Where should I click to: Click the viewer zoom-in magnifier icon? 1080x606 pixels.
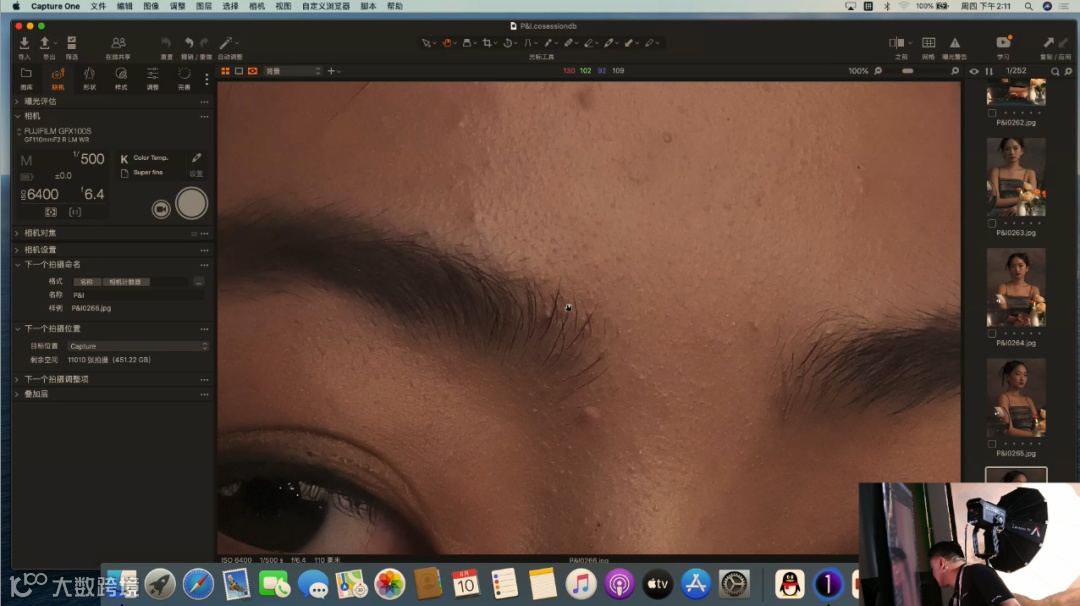955,71
